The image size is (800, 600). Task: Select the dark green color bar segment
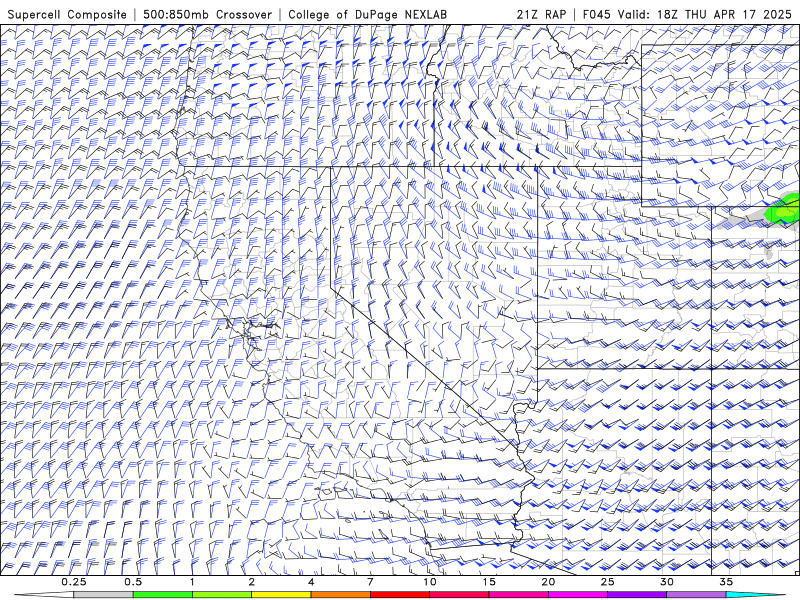coord(163,595)
